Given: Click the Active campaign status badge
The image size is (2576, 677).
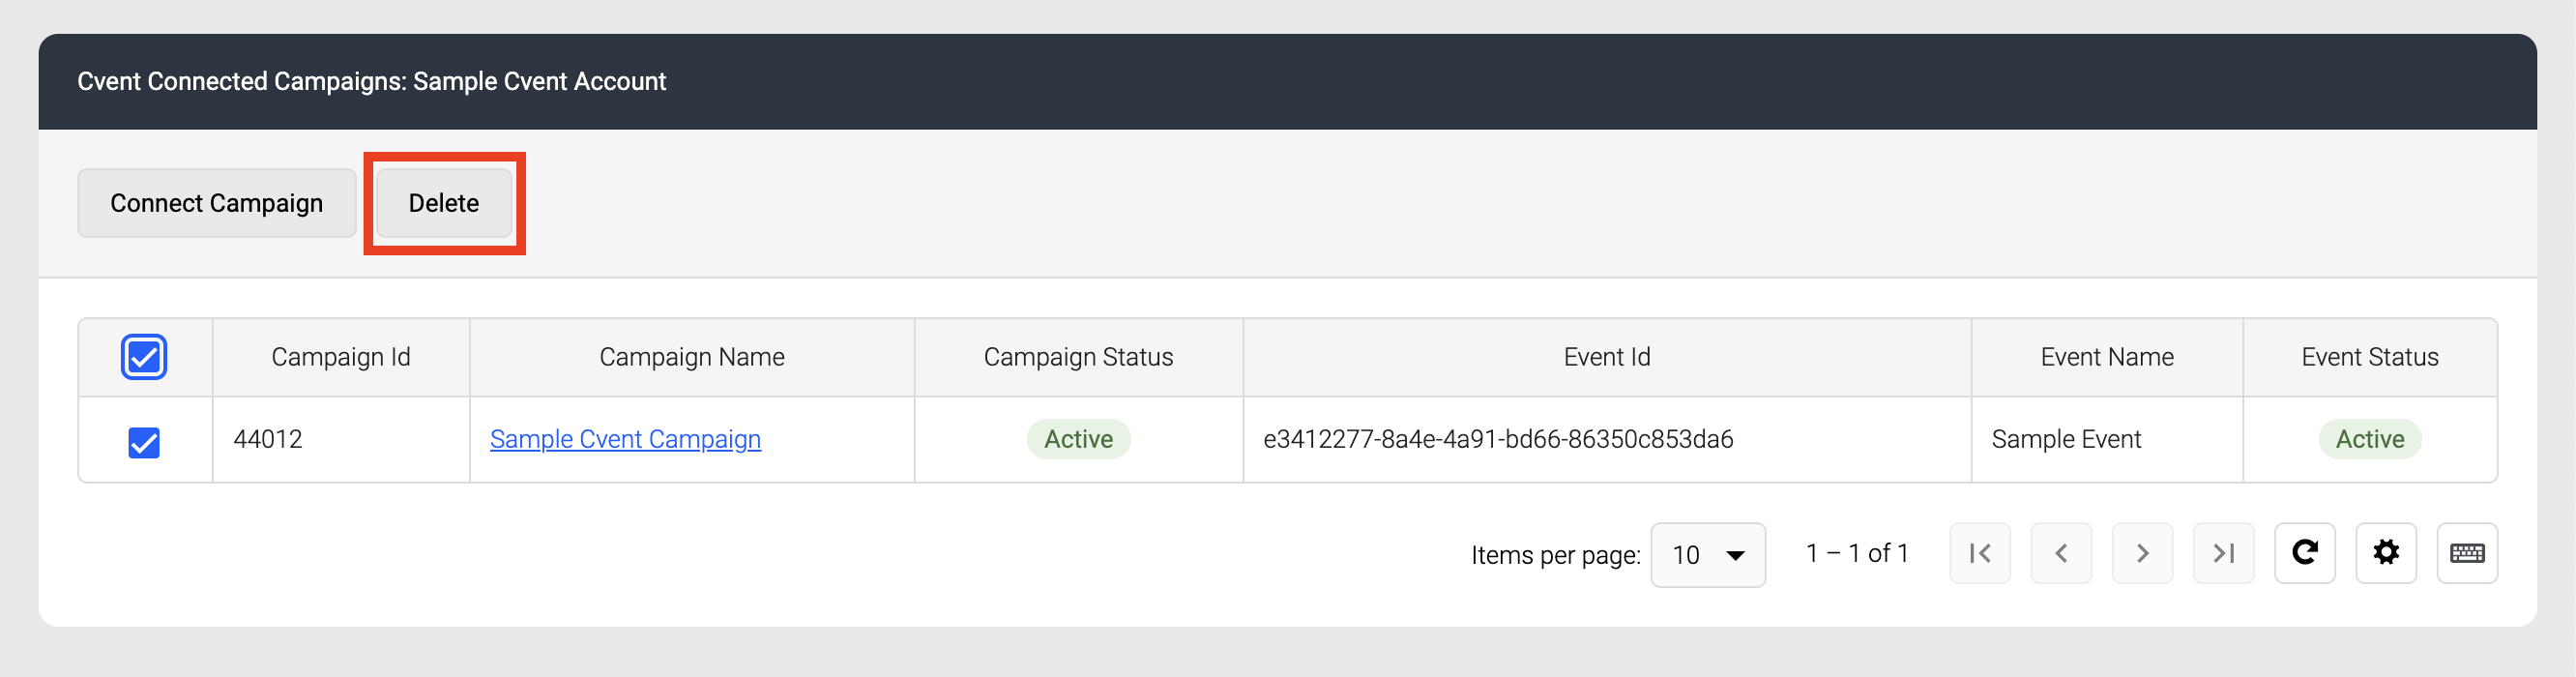Looking at the screenshot, I should 1078,439.
